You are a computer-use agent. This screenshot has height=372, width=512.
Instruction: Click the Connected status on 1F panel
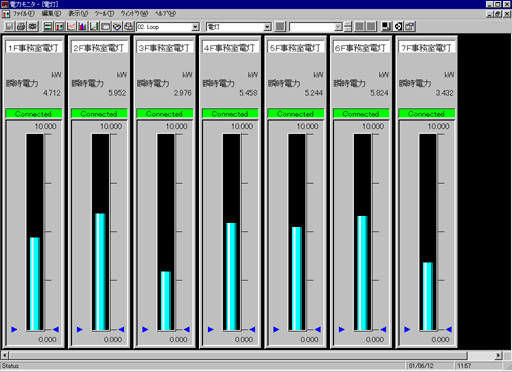(33, 114)
